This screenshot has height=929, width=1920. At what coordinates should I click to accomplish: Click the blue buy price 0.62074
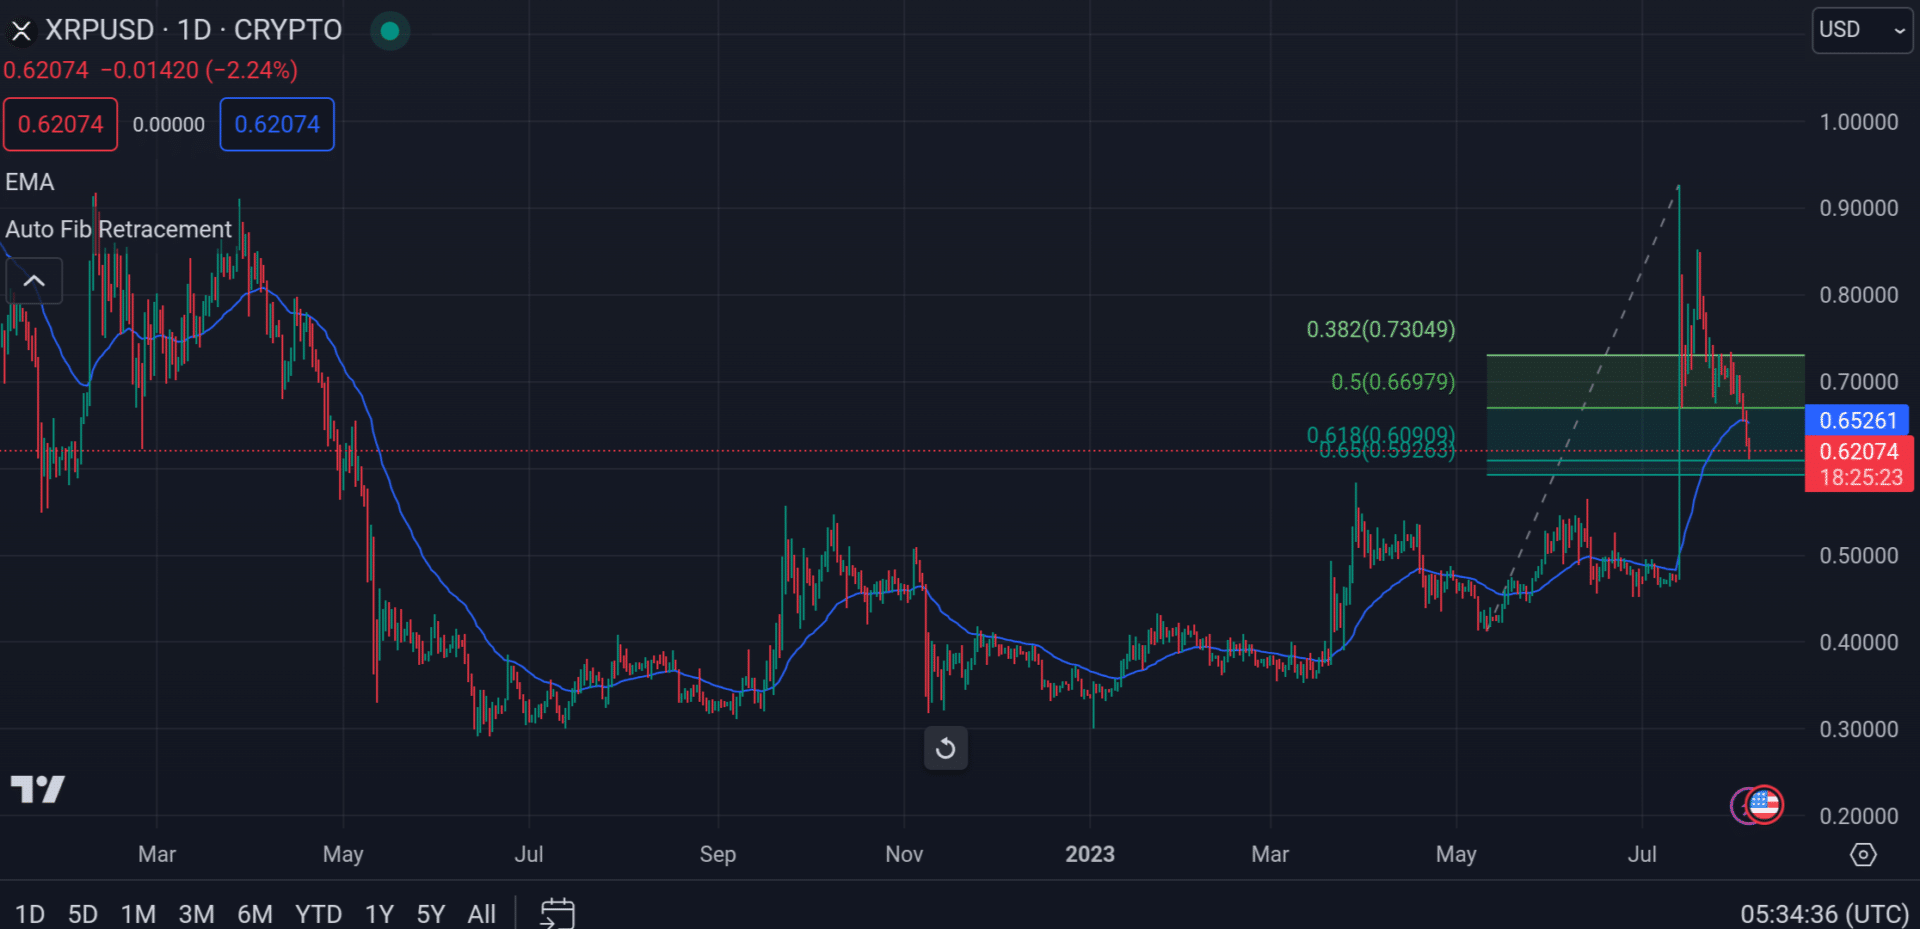[x=277, y=124]
